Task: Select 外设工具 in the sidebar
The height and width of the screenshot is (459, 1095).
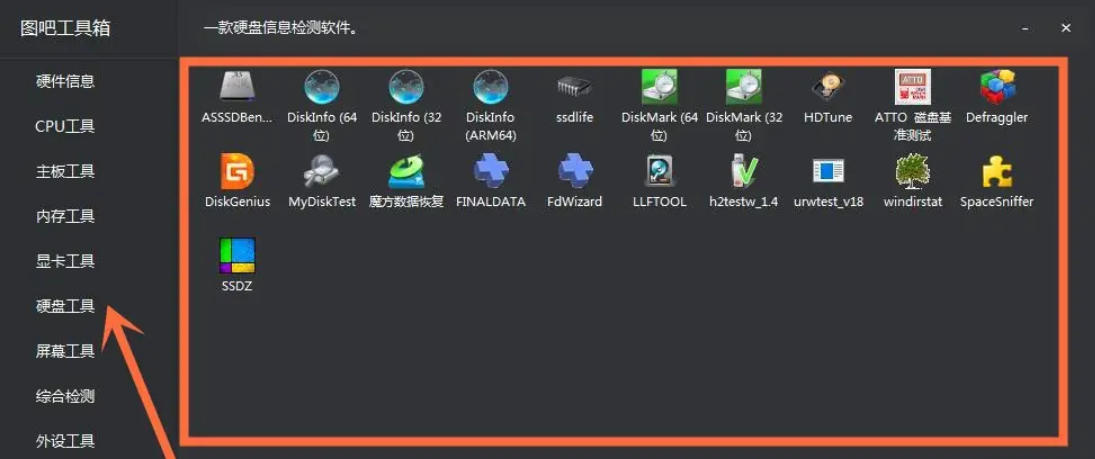Action: pos(65,441)
